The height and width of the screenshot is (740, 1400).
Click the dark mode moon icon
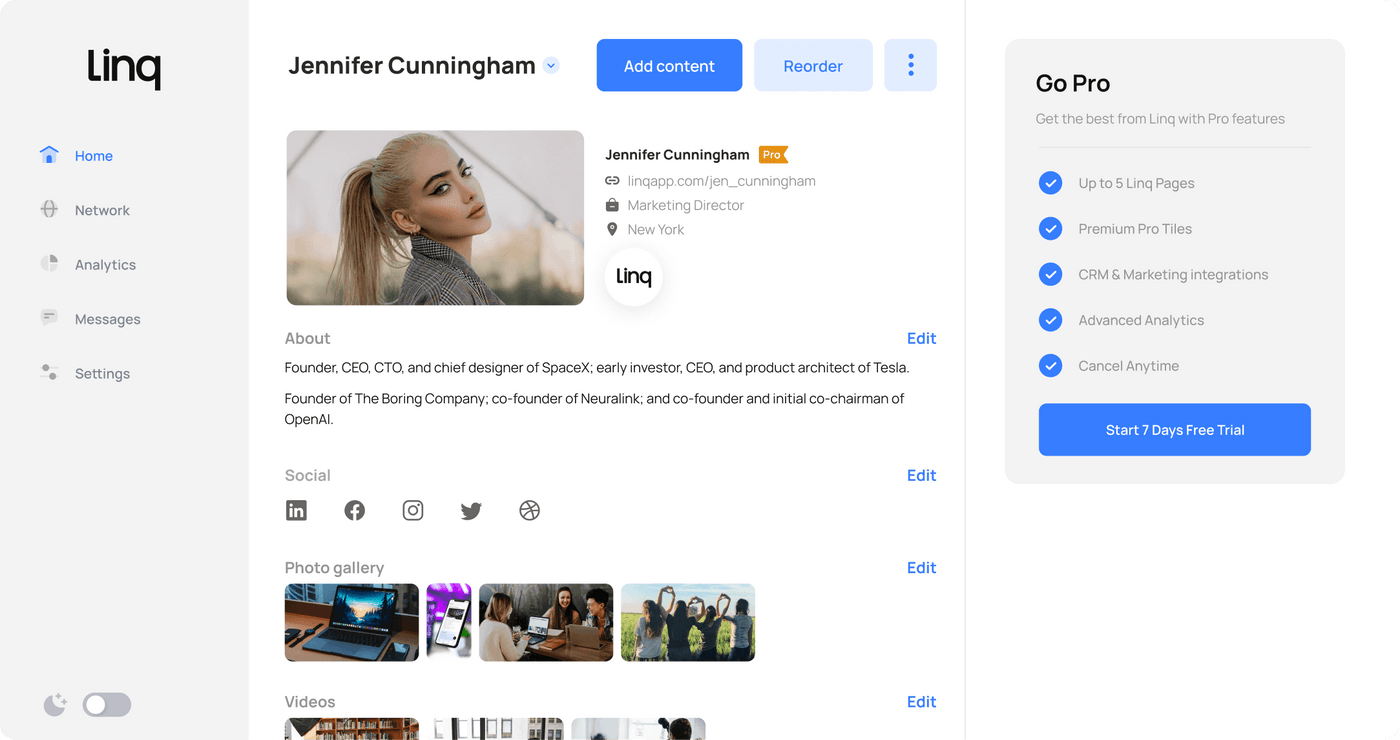(55, 705)
